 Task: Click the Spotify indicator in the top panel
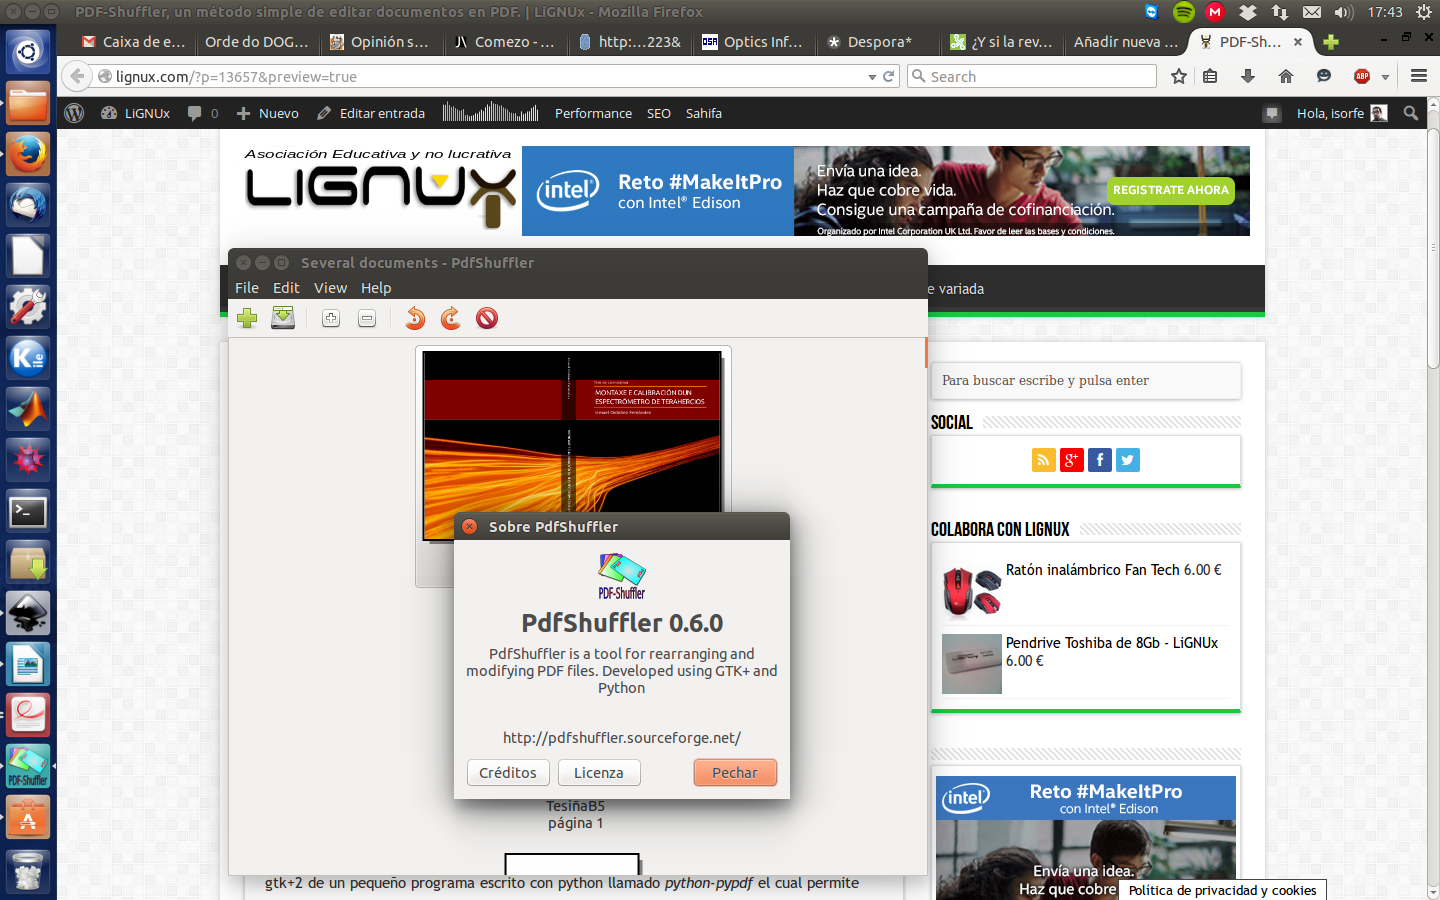point(1184,12)
